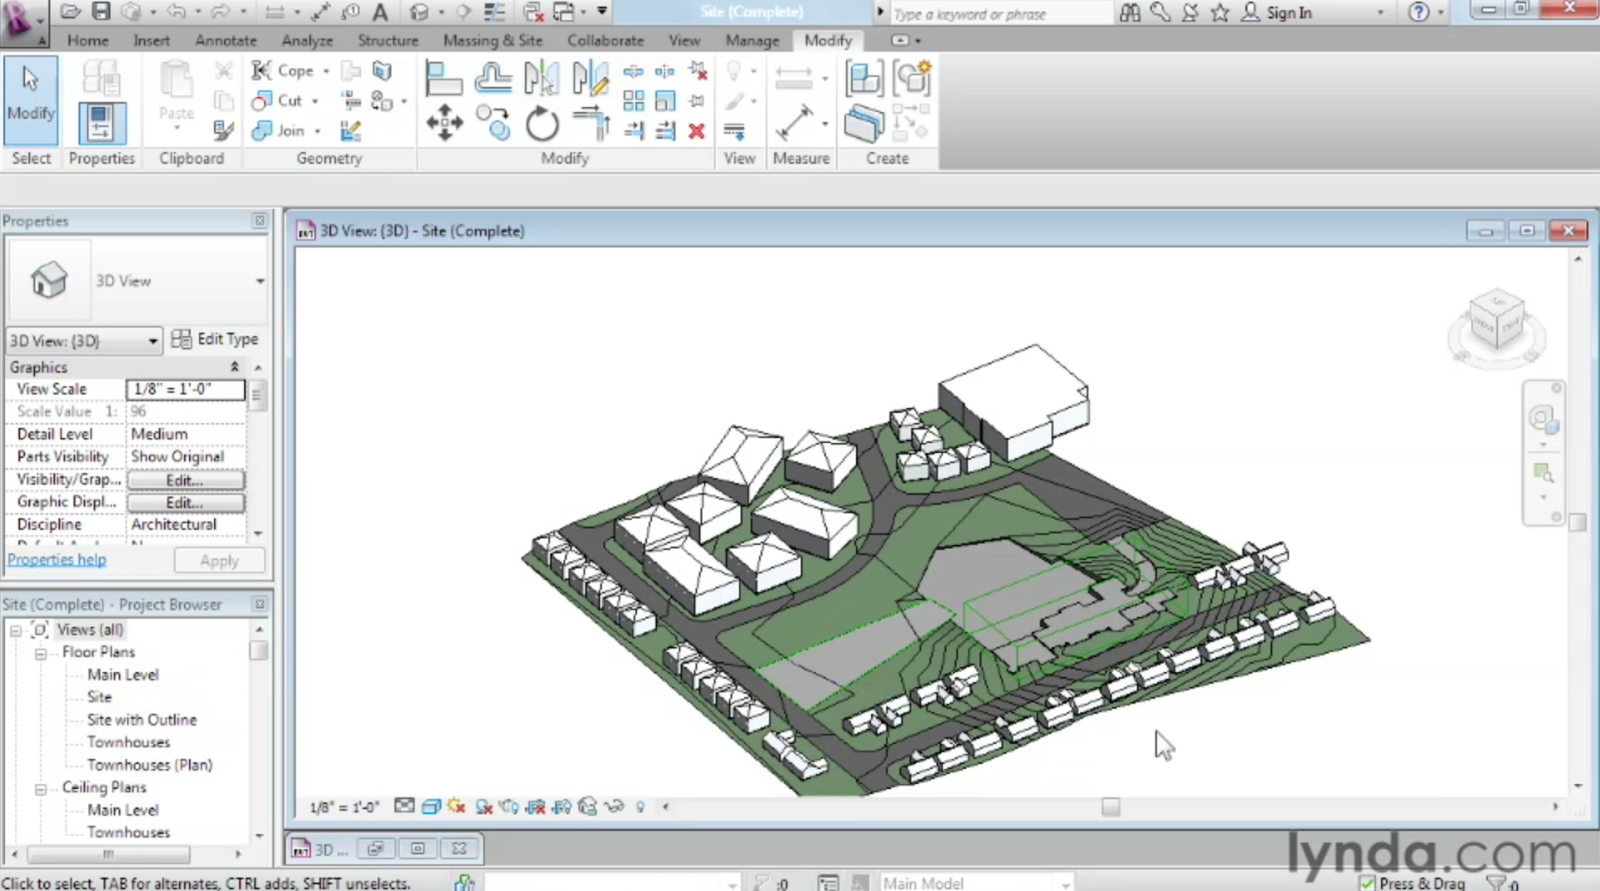Screen dimensions: 1600x891
Task: Click the Detail Level icon in view control bar
Action: pyautogui.click(x=404, y=806)
